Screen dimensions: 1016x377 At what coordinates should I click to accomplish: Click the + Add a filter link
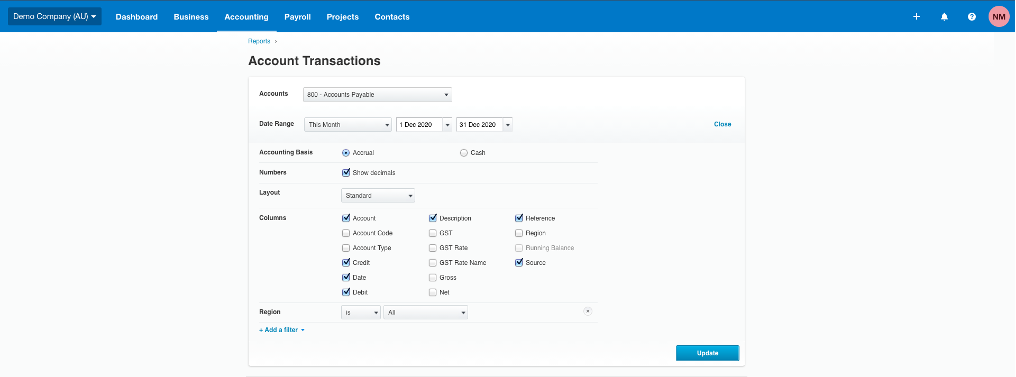(282, 330)
